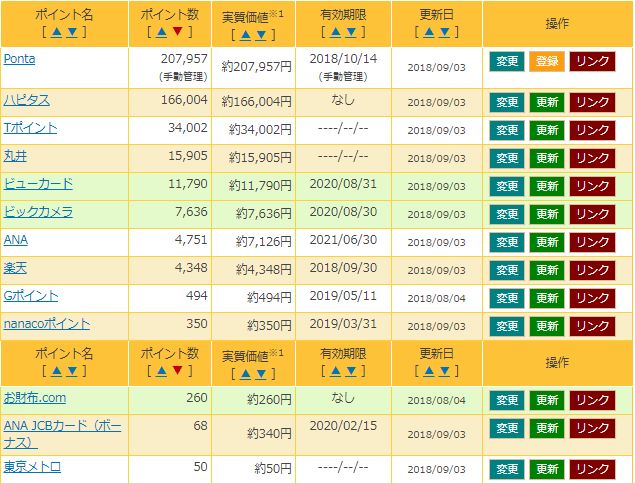Sort ascending by ポイント名 in top header
Viewport: 635px width, 483px height.
point(57,32)
